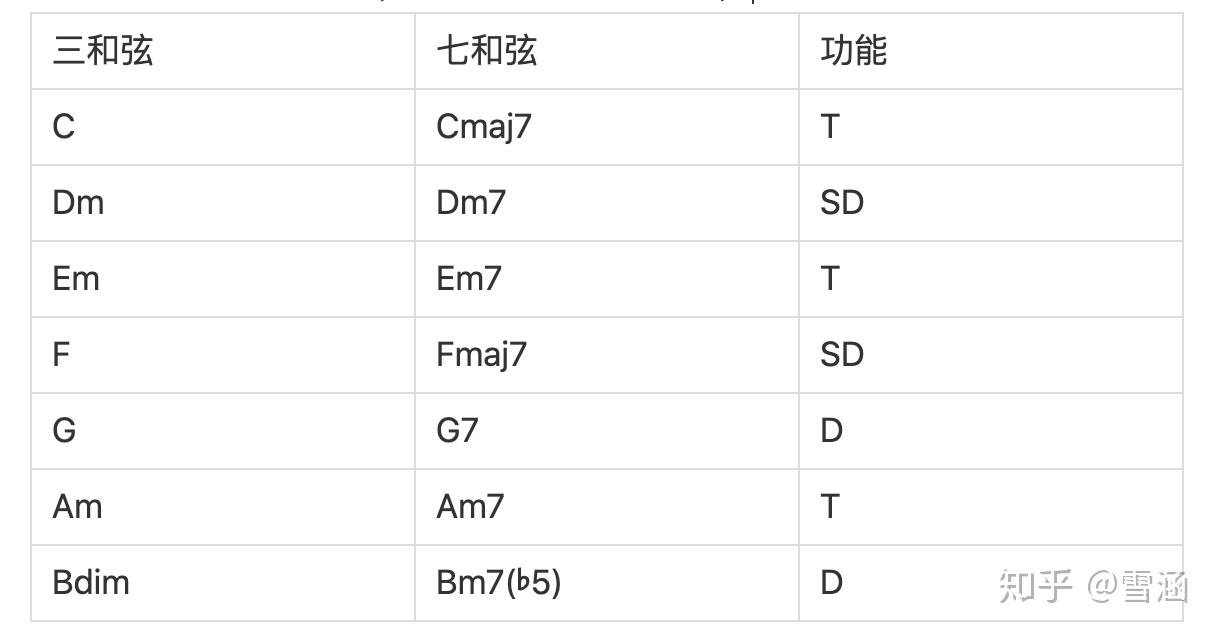Click the Em7 cell

pyautogui.click(x=468, y=279)
